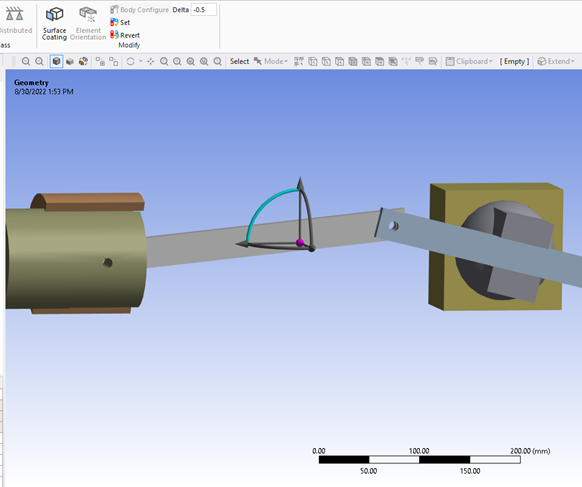Toggle shaded exterior and edges view

56,61
